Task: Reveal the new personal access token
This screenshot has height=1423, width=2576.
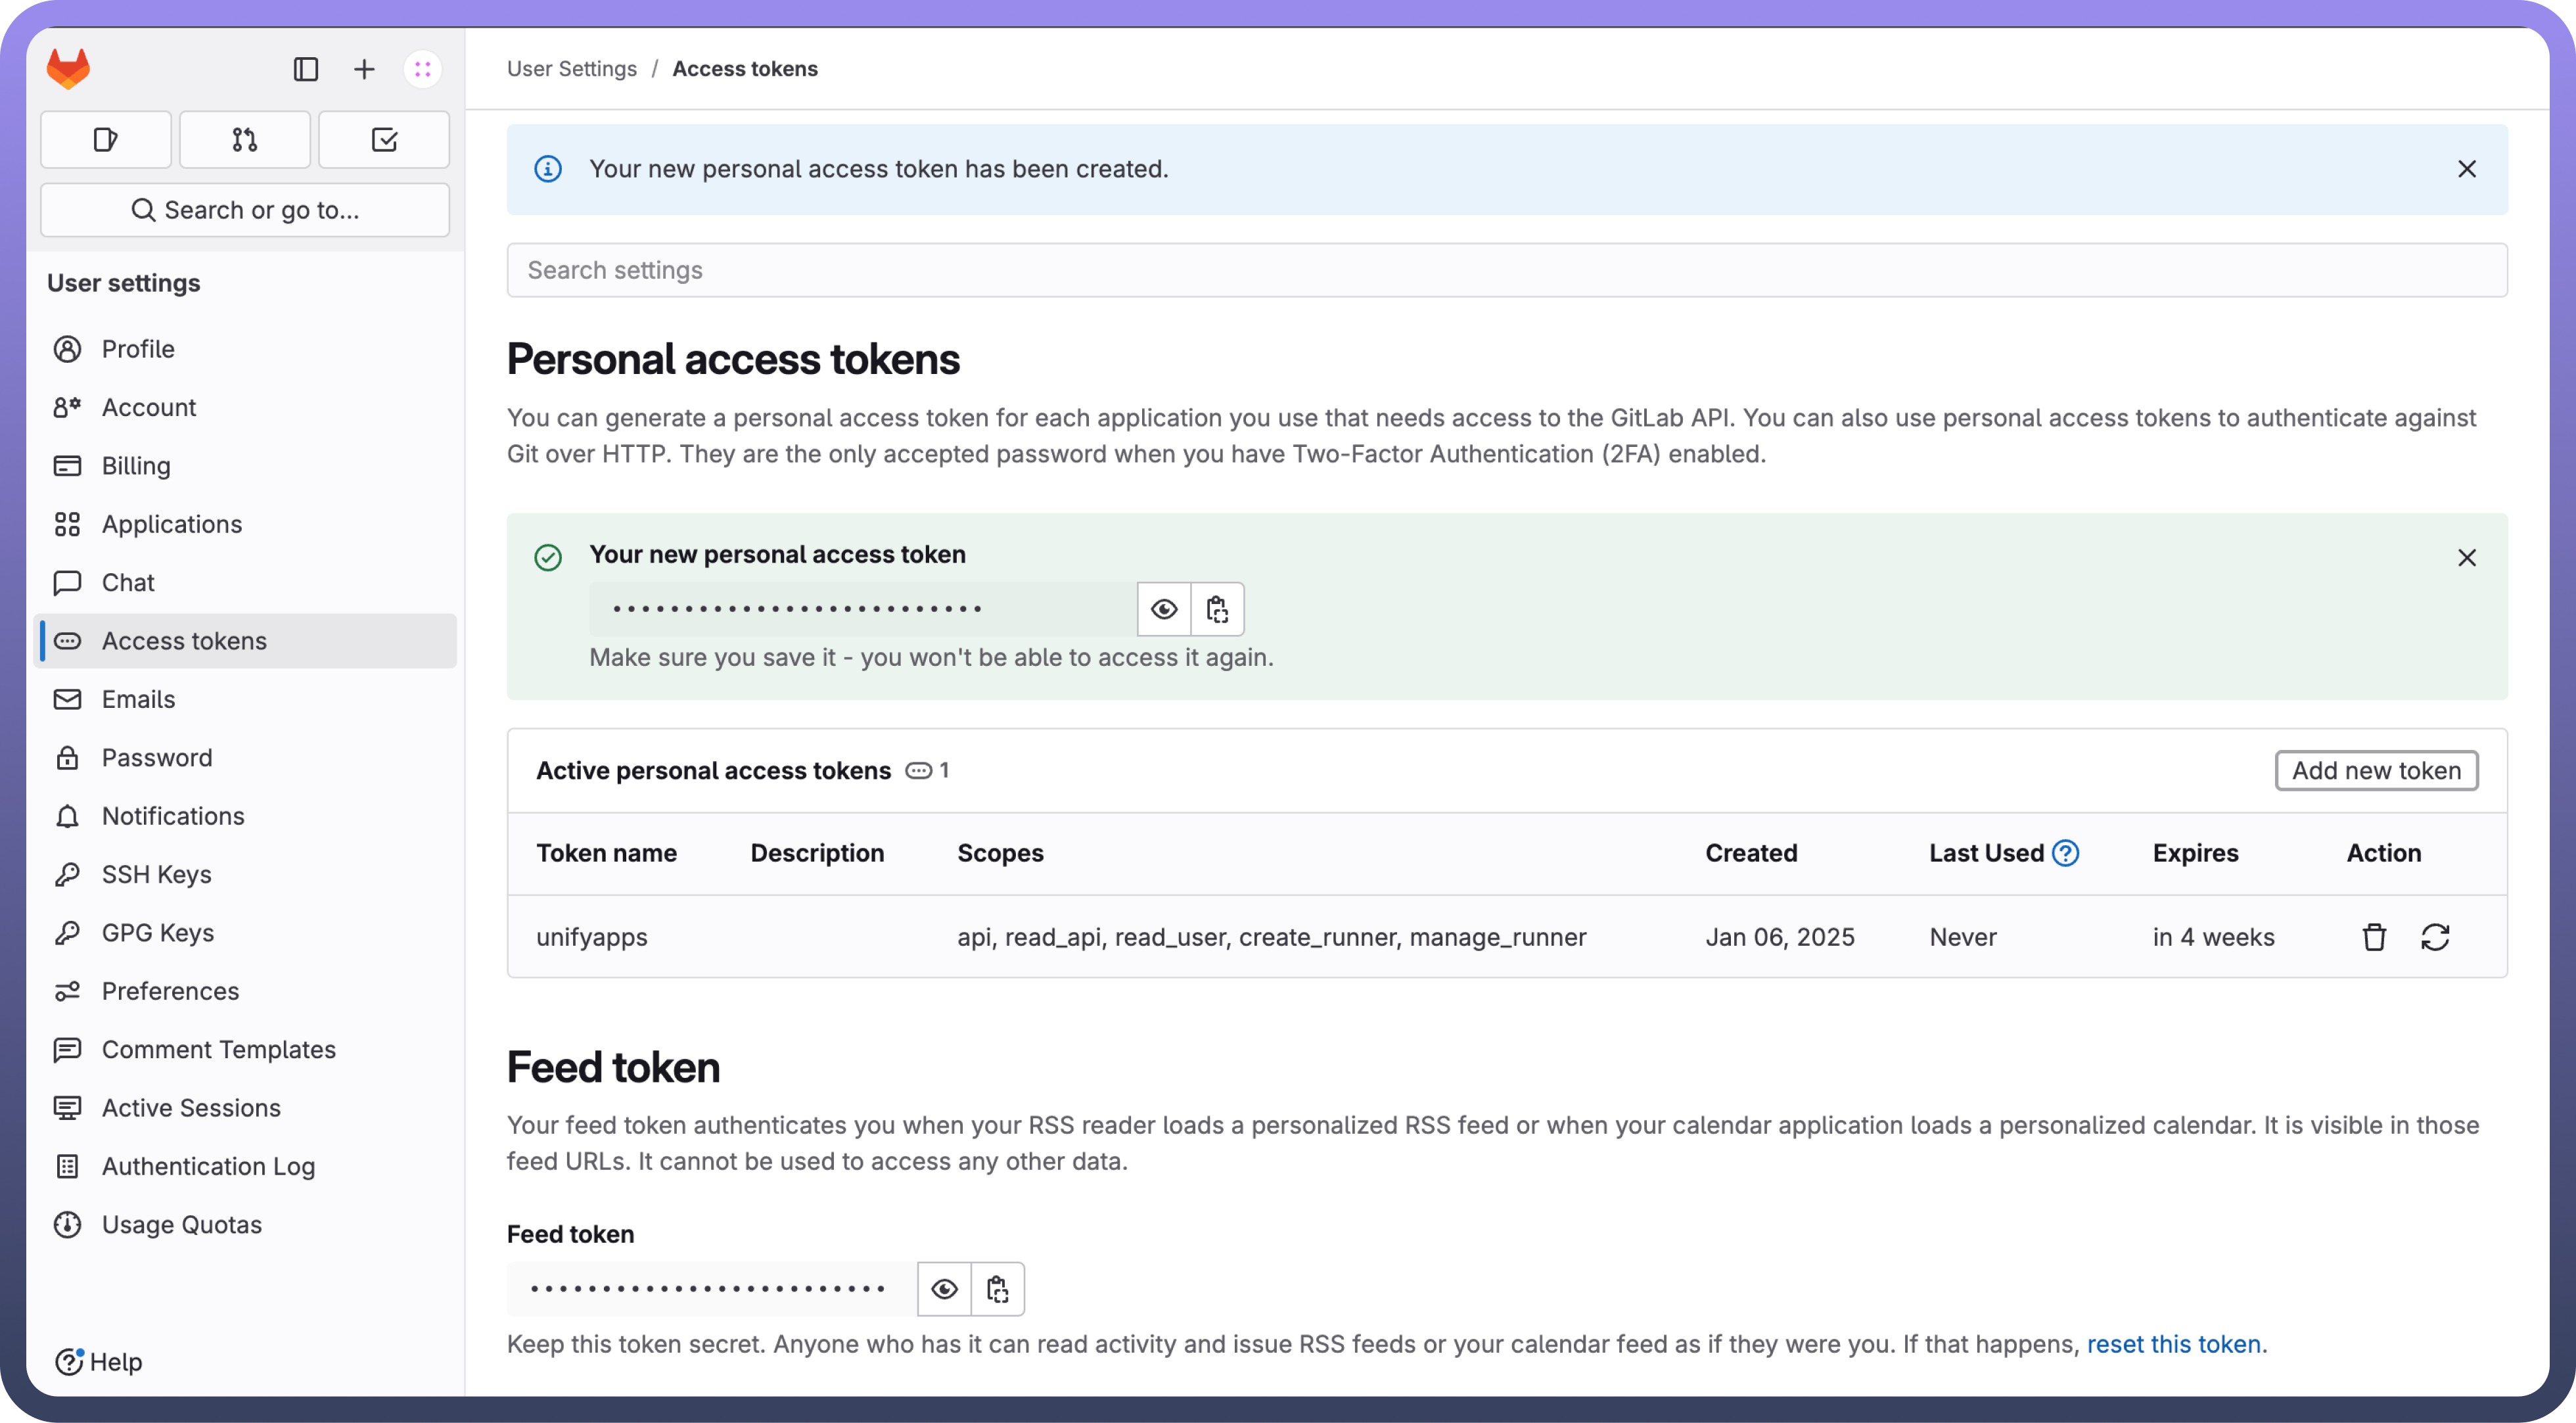Action: point(1164,609)
